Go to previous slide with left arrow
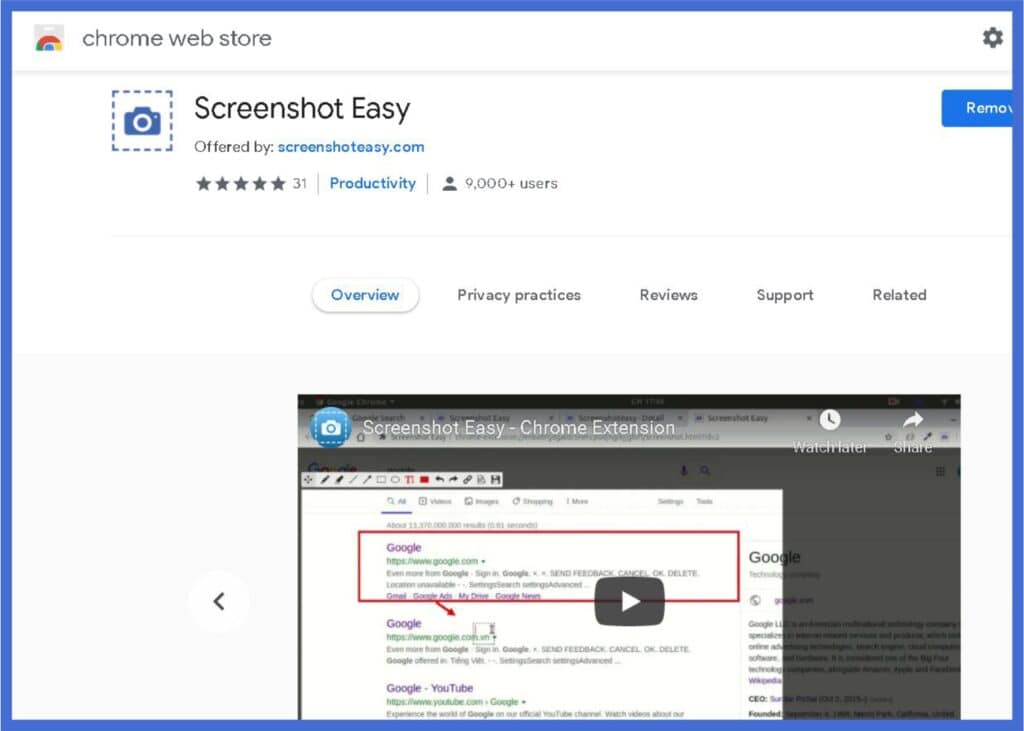Image resolution: width=1024 pixels, height=731 pixels. click(x=219, y=601)
